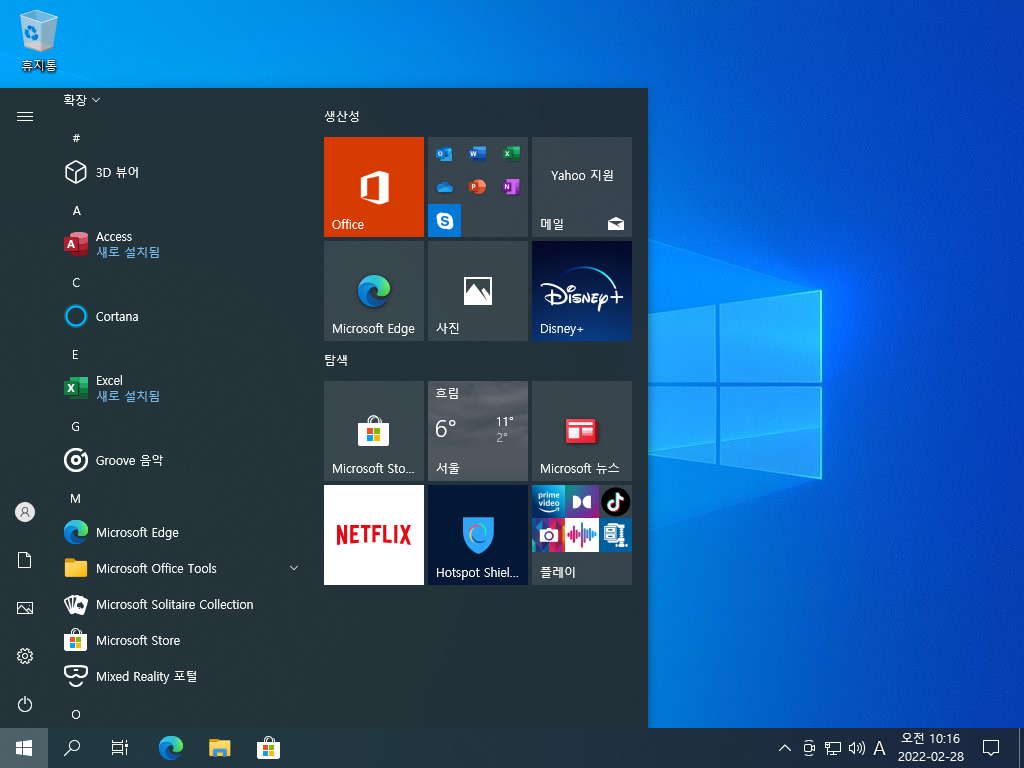Click the 확장 dropdown at top
This screenshot has height=768, width=1024.
click(x=82, y=100)
